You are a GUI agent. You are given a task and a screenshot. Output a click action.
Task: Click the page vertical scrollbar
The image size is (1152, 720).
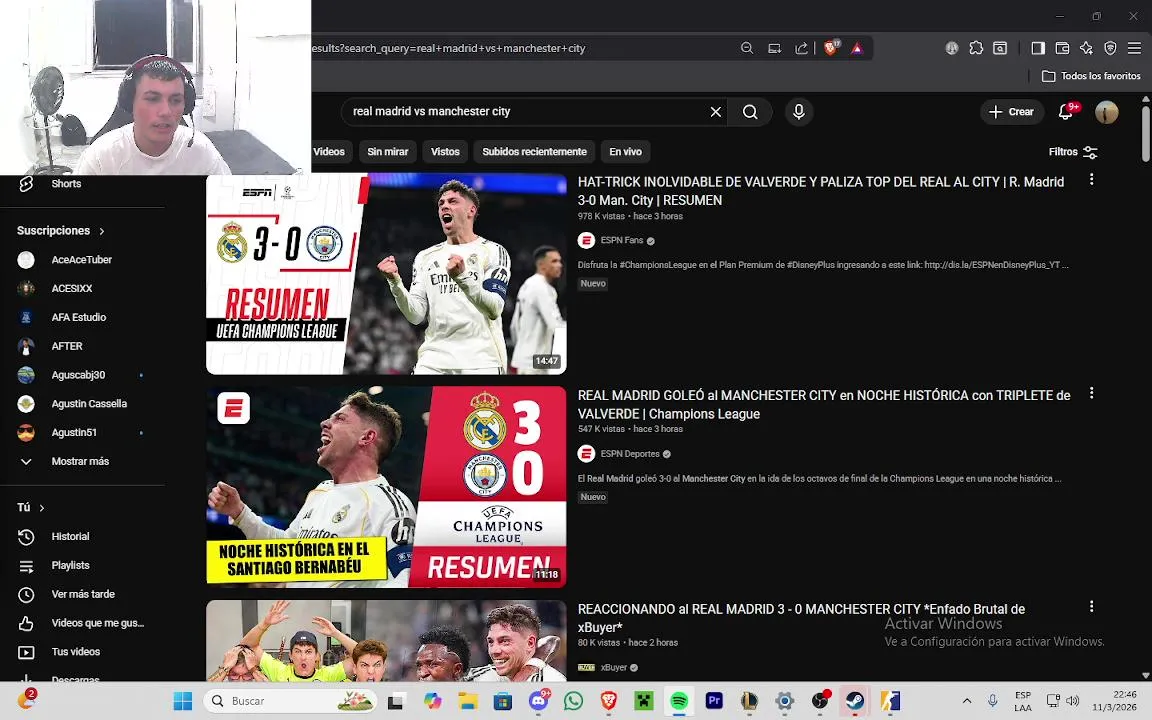coord(1146,134)
